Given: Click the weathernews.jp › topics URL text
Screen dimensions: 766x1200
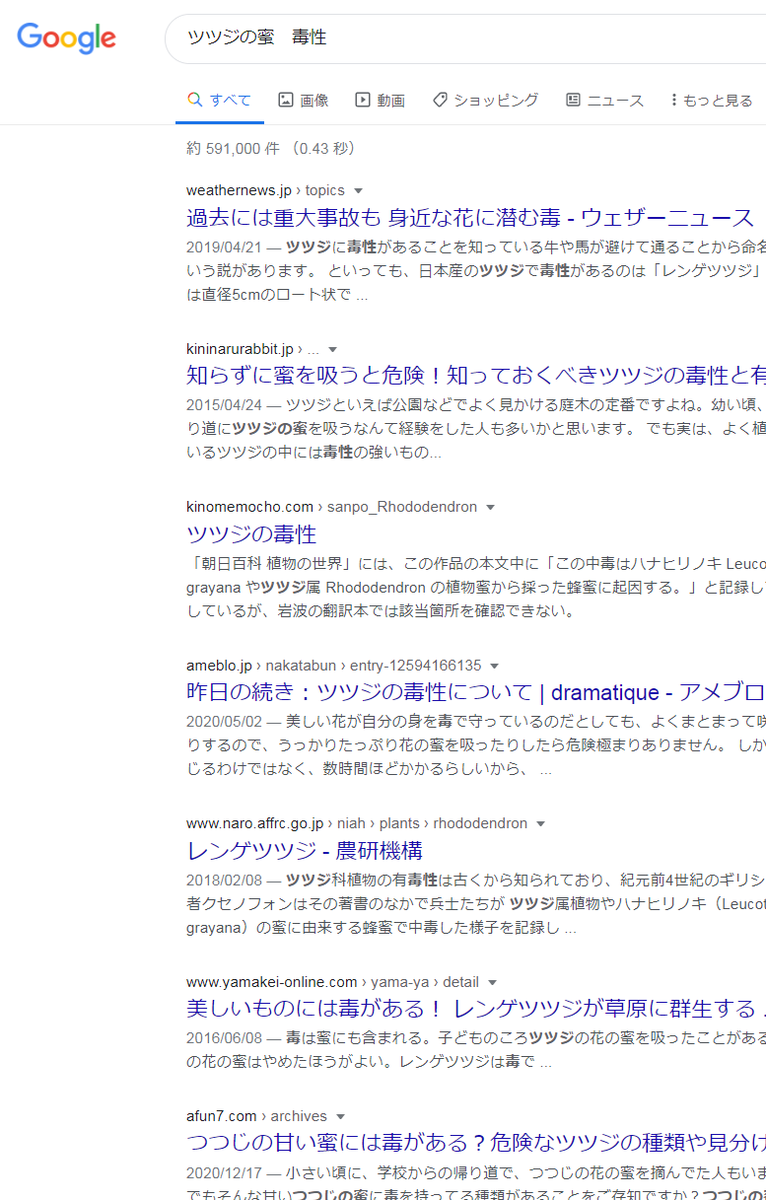Looking at the screenshot, I should pos(265,190).
